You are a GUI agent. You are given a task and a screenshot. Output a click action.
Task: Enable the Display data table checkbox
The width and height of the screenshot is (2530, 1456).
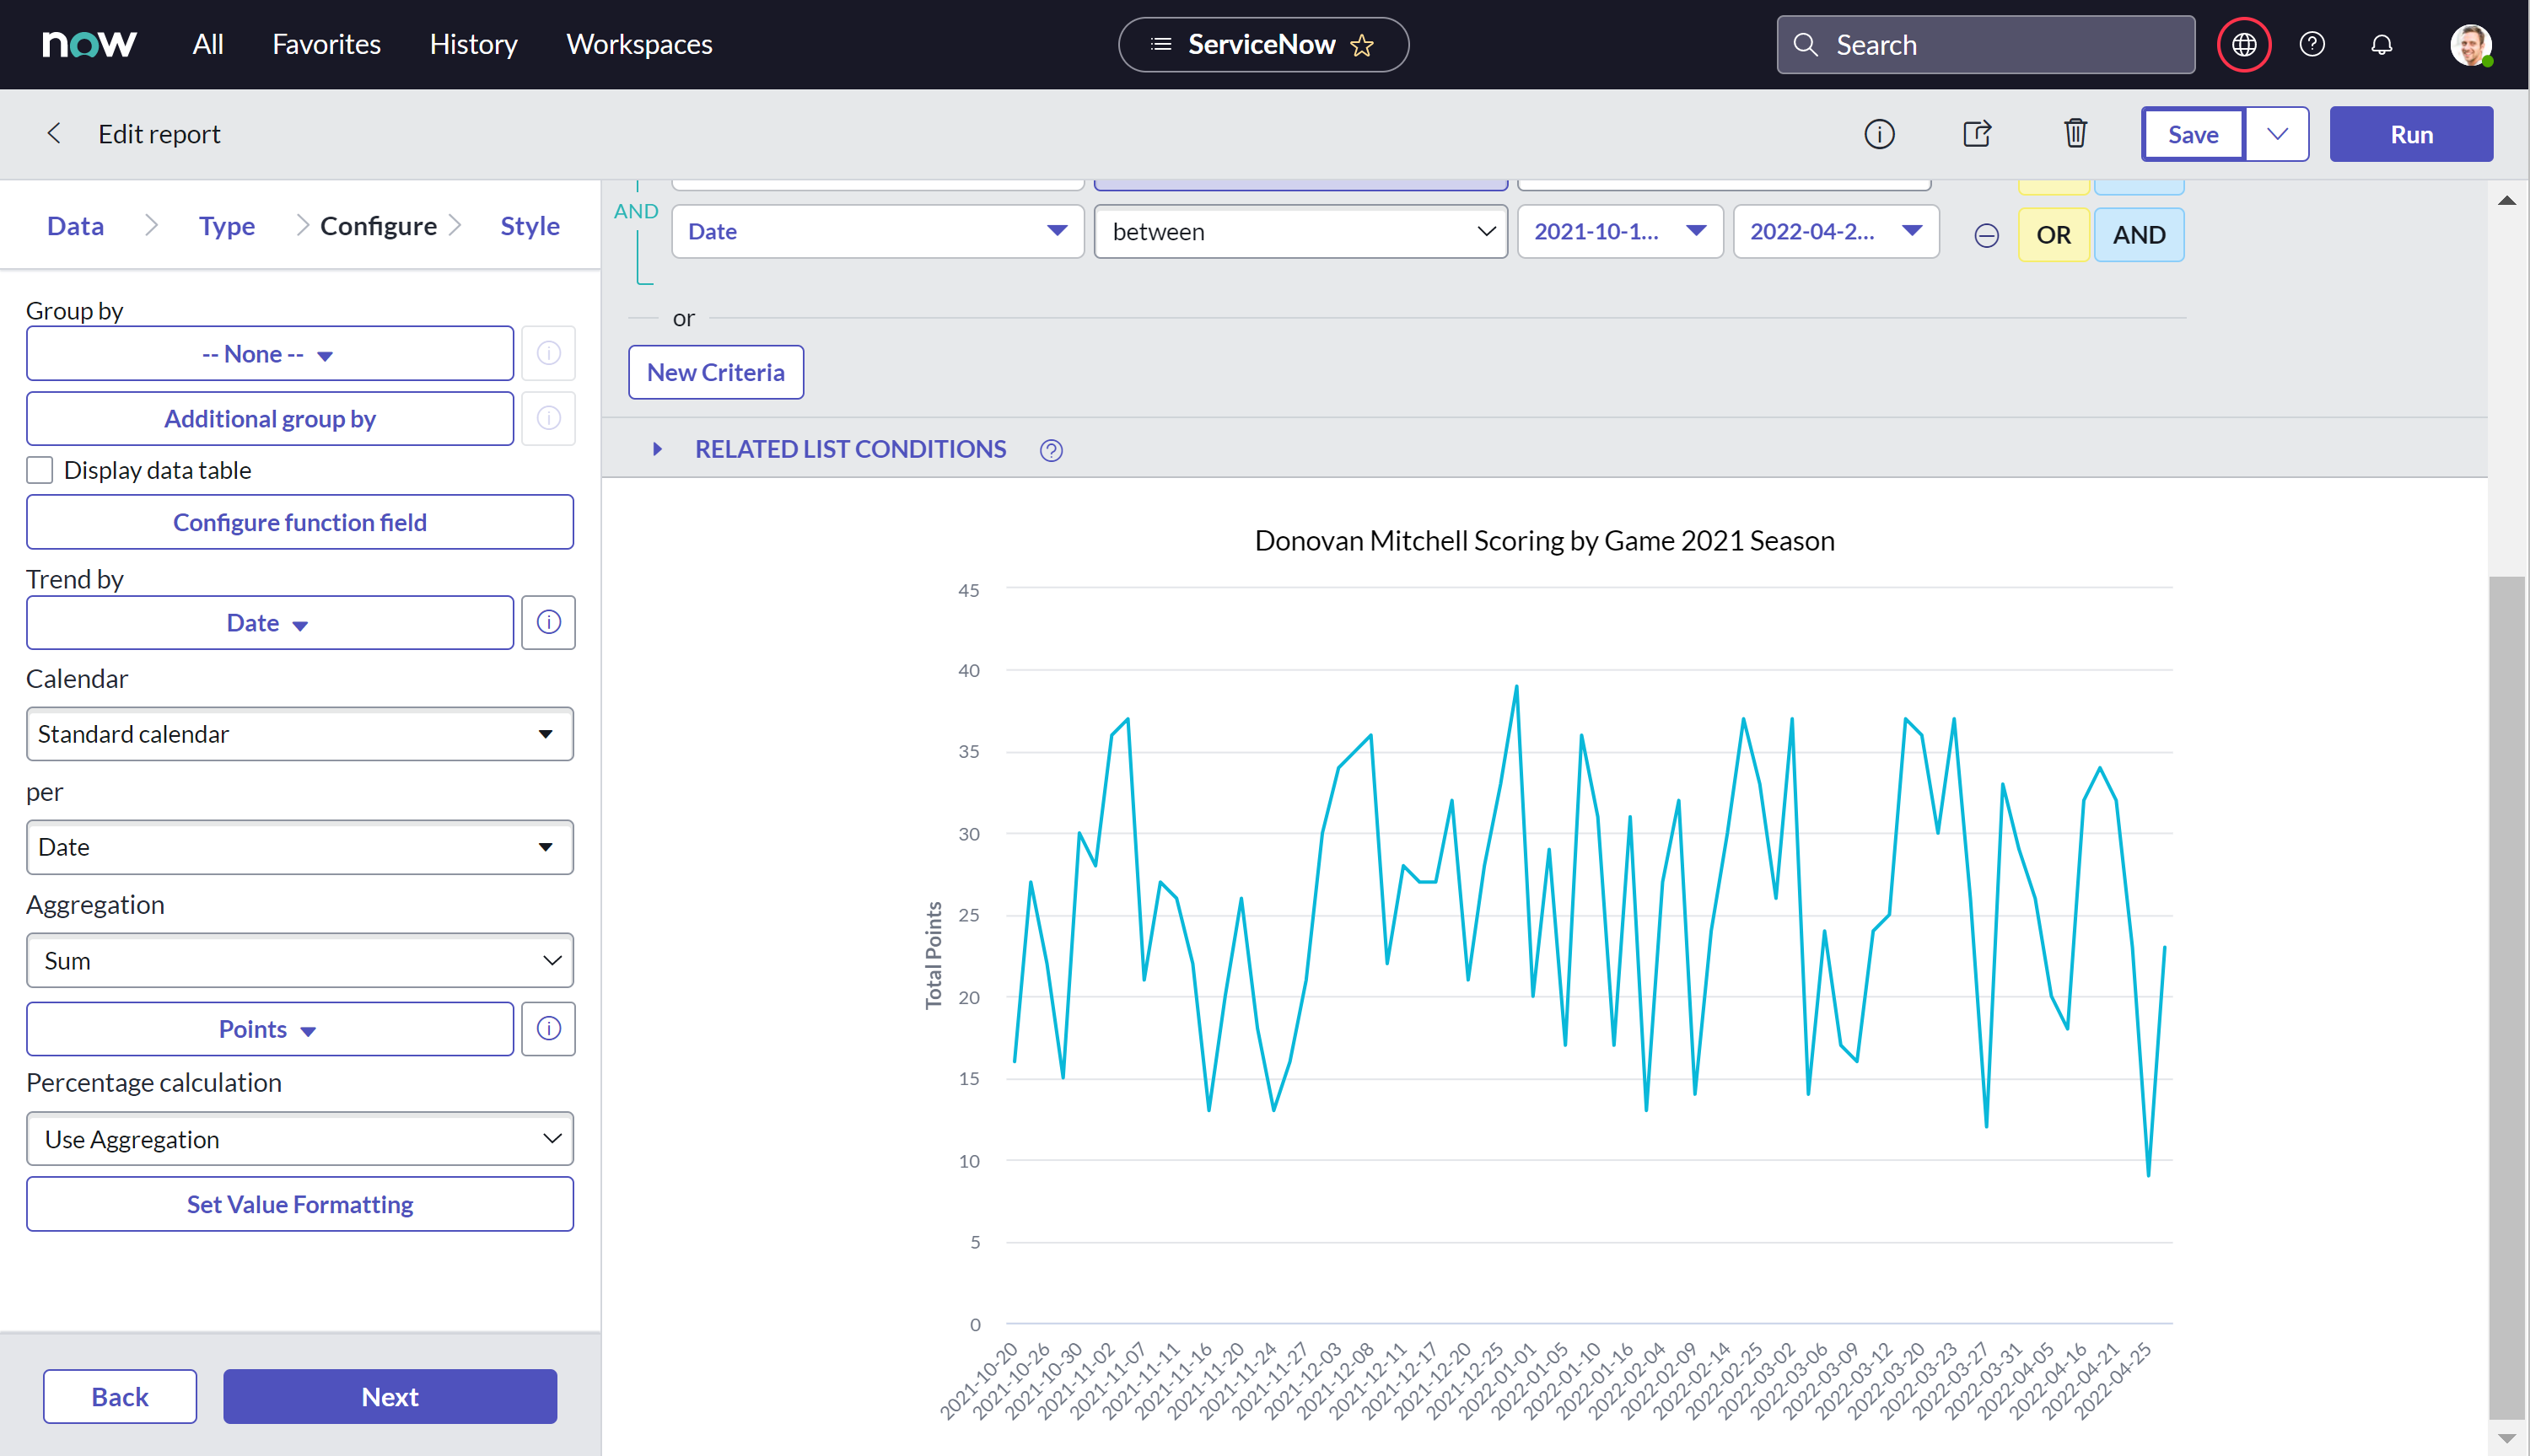point(40,470)
